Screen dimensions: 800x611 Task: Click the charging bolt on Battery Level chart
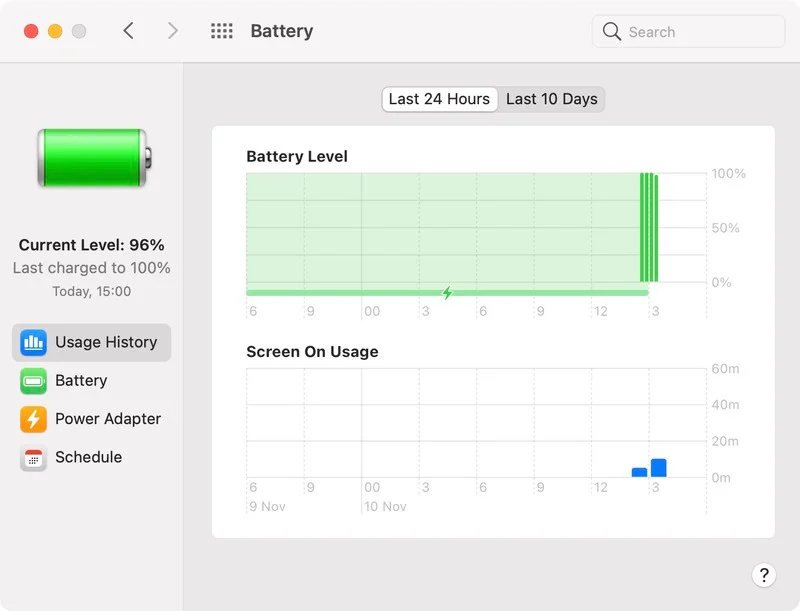pyautogui.click(x=447, y=293)
